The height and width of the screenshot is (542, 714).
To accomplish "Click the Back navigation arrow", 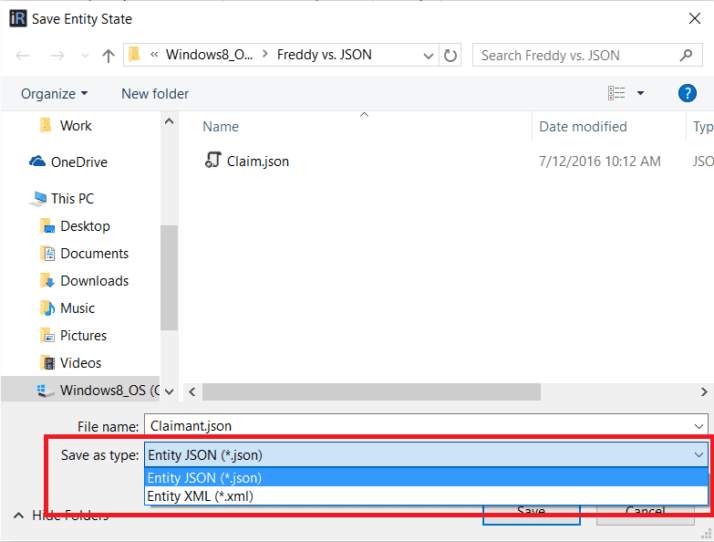I will tap(23, 56).
